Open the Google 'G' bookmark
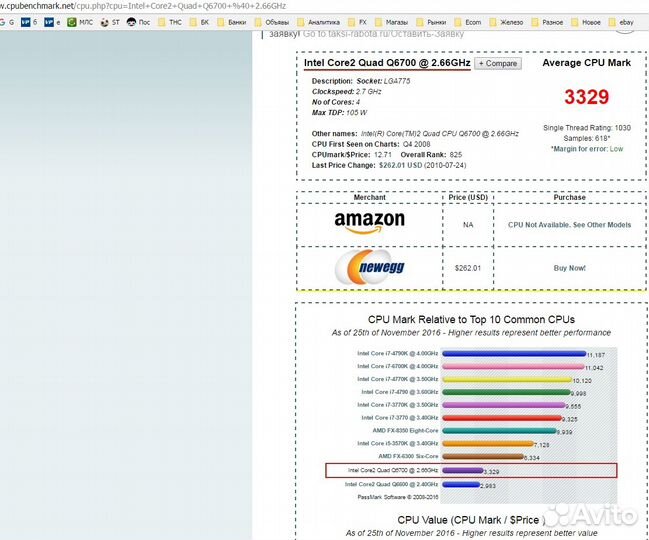The height and width of the screenshot is (540, 649). 7,22
